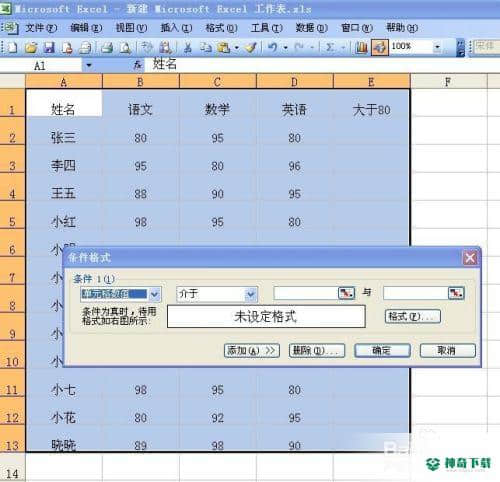
Task: Click the Format Painter brush icon
Action: [250, 48]
